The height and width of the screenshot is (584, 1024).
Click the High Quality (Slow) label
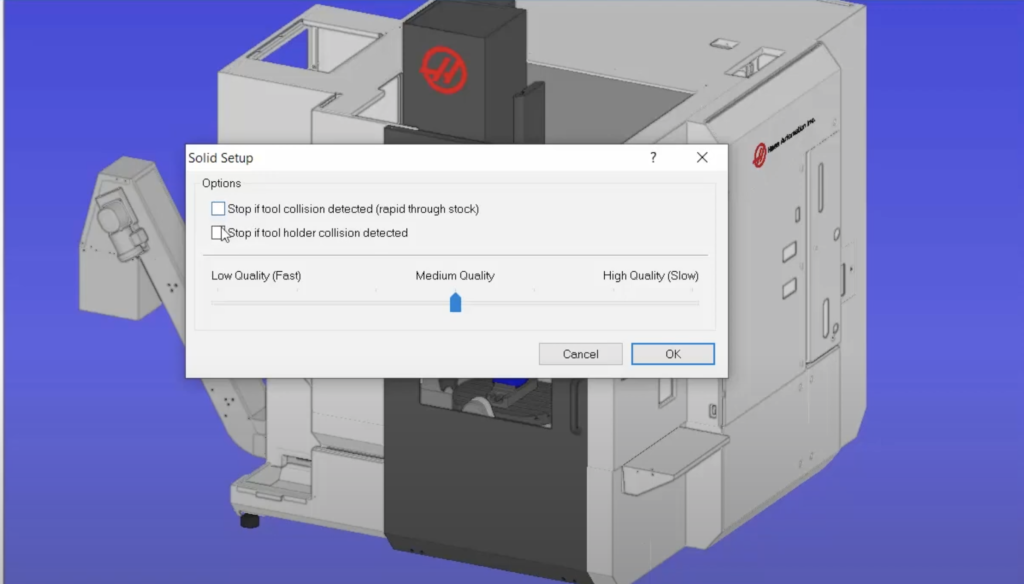(x=650, y=276)
